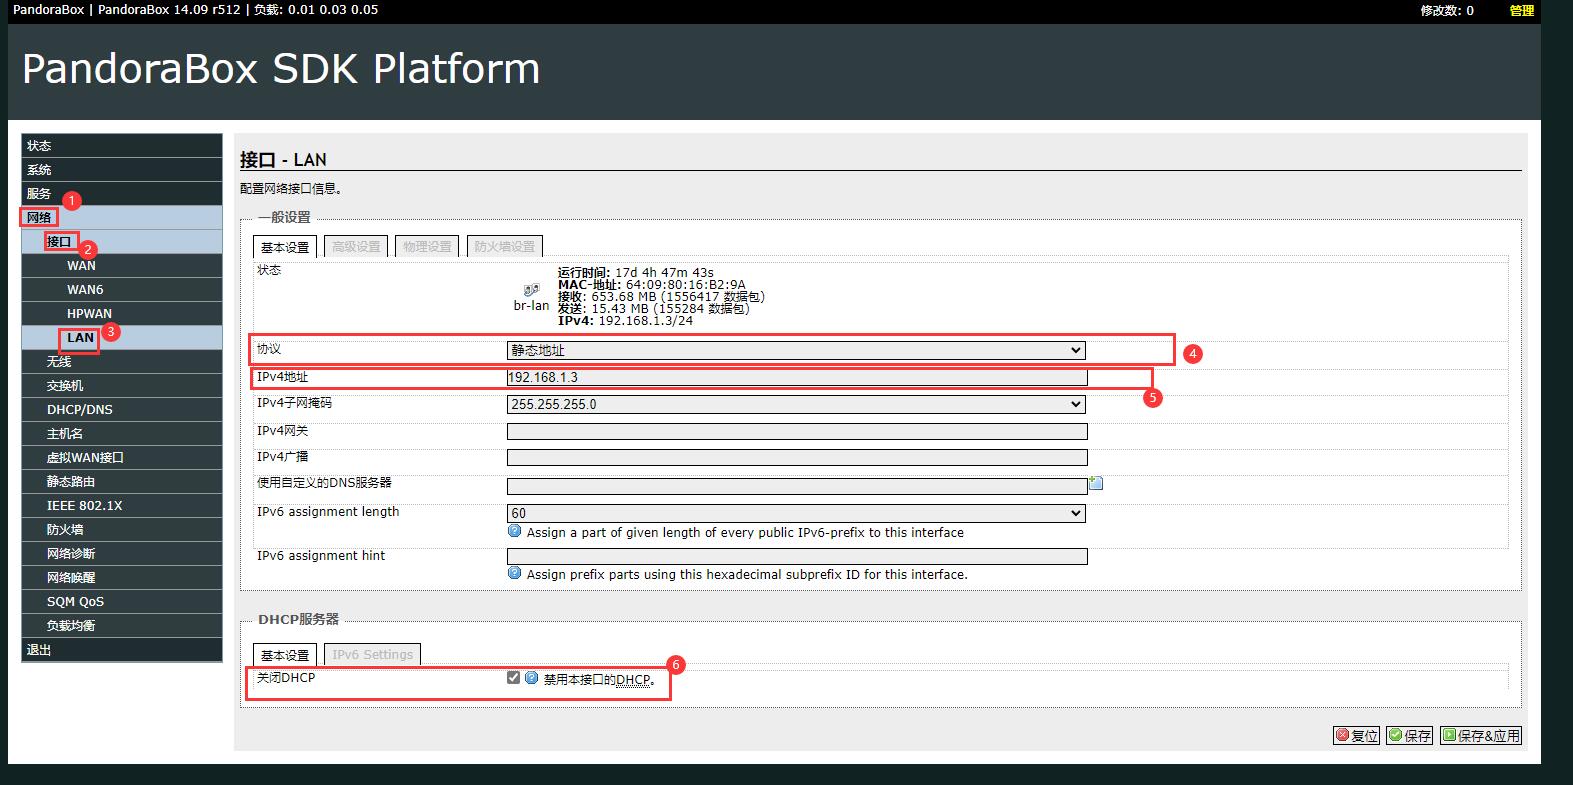1573x785 pixels.
Task: Click the uptime 17d 4h 47m 43s text
Action: tap(635, 272)
